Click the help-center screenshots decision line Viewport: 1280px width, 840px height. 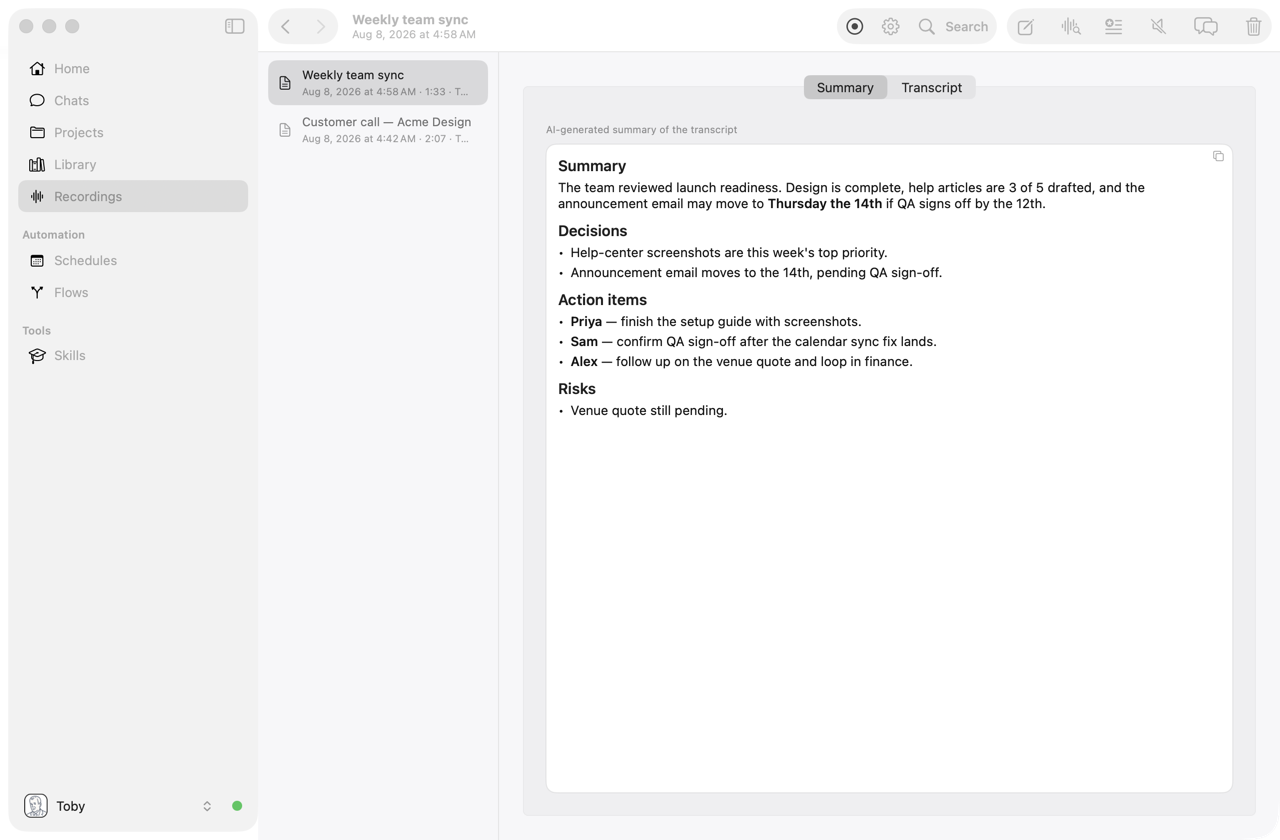[x=729, y=253]
